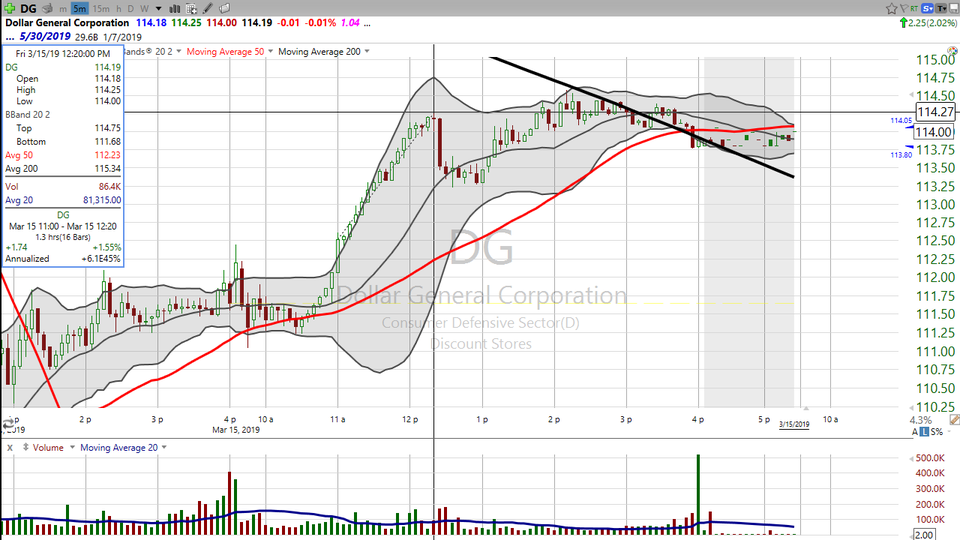Open the bar-chart plot style icon

174,9
